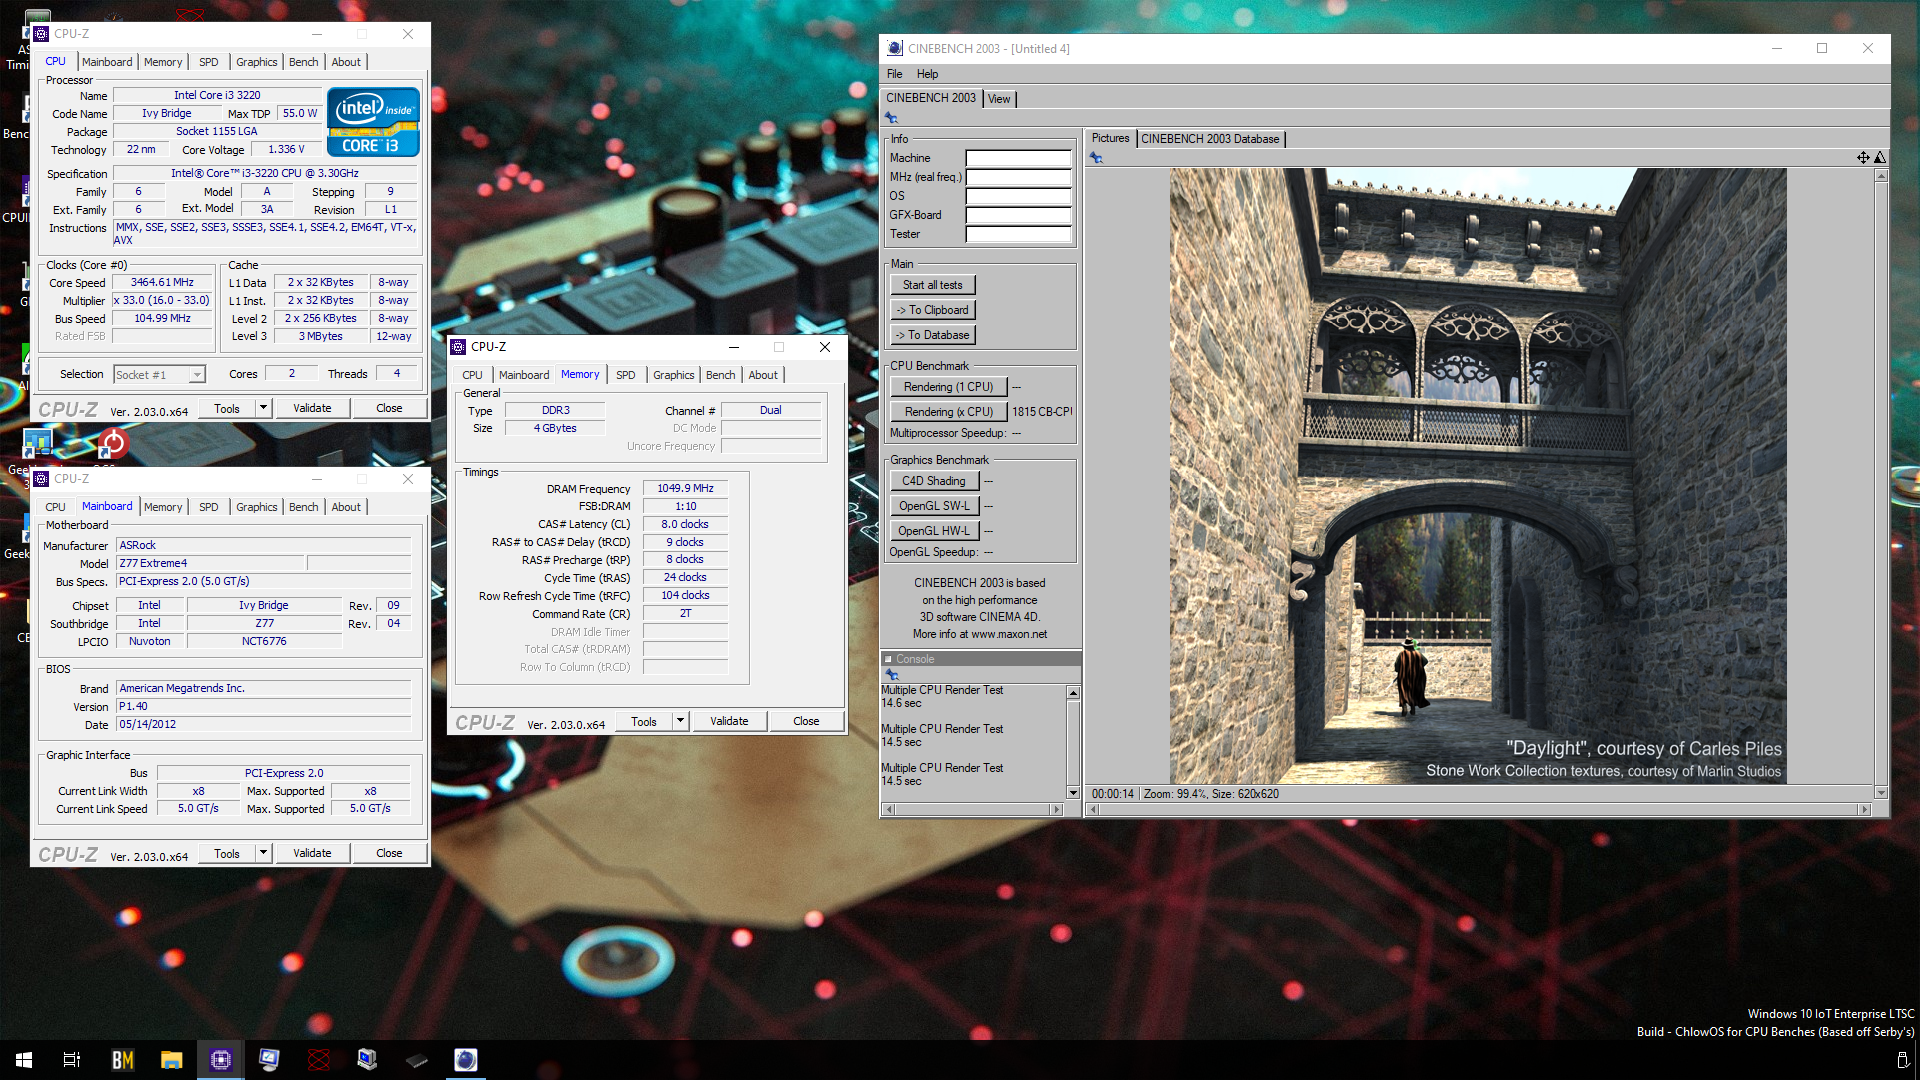This screenshot has height=1080, width=1920.
Task: Click the battery icon in system tray
Action: click(1902, 1060)
